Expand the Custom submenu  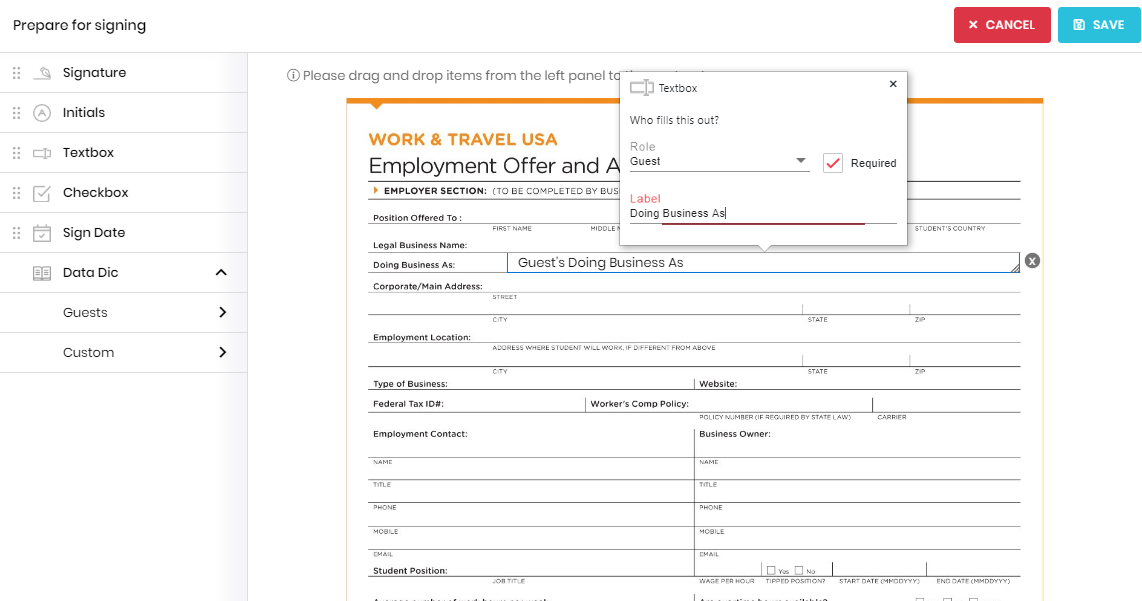pyautogui.click(x=223, y=353)
